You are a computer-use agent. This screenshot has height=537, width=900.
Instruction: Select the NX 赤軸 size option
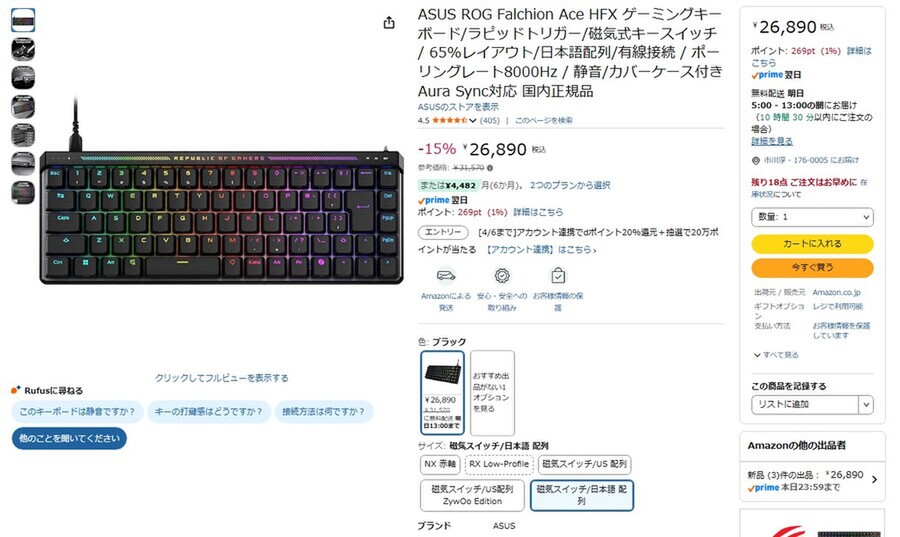point(440,464)
